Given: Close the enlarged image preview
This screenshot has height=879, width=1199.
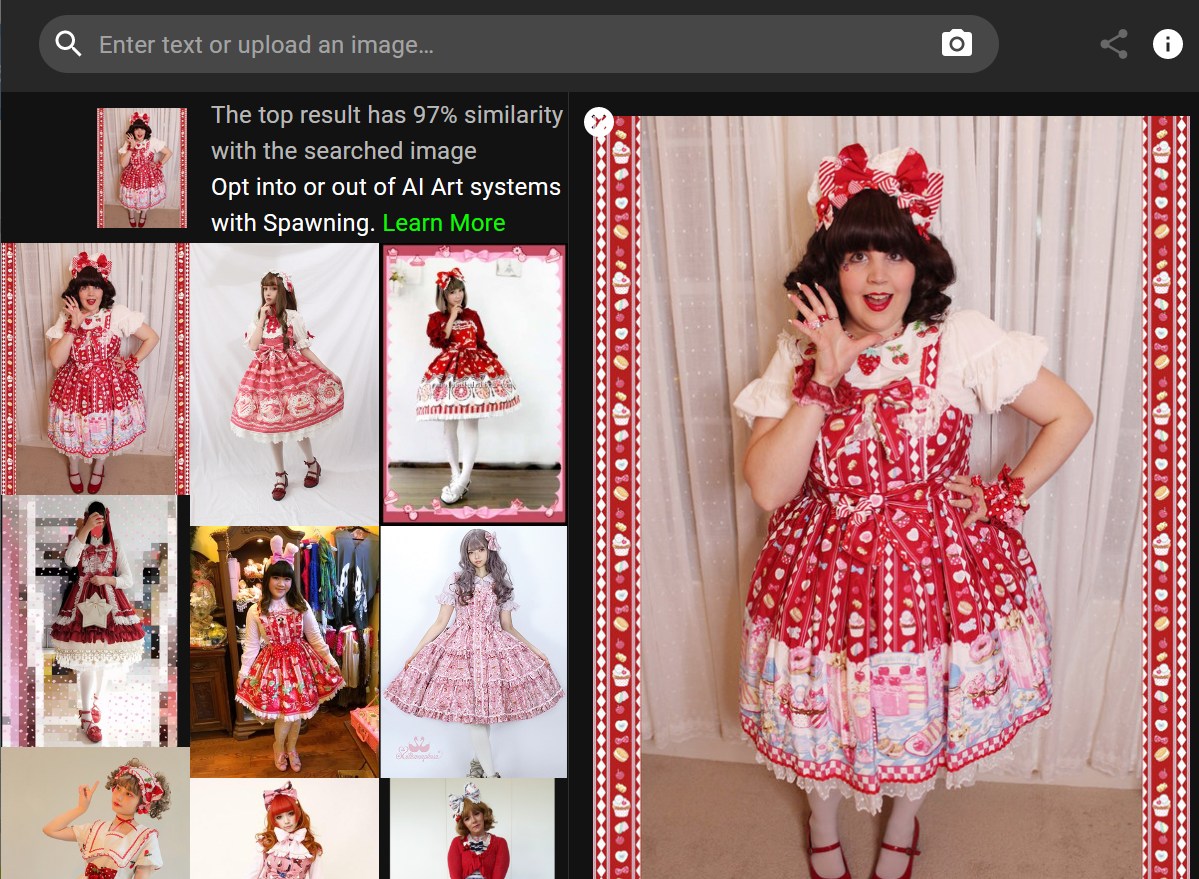Looking at the screenshot, I should 598,122.
